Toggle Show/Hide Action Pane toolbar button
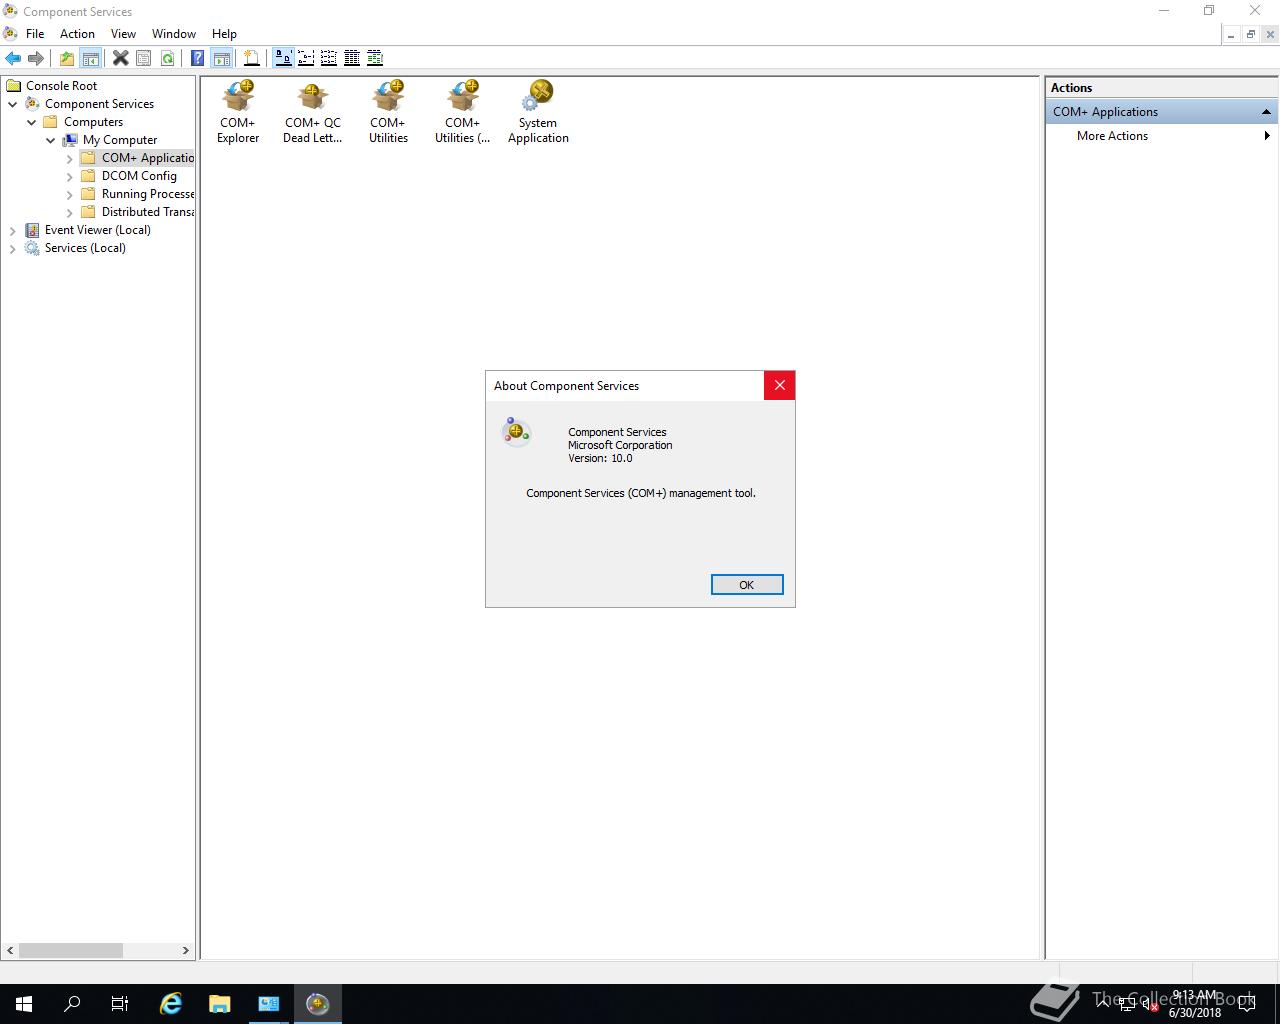 click(x=221, y=58)
